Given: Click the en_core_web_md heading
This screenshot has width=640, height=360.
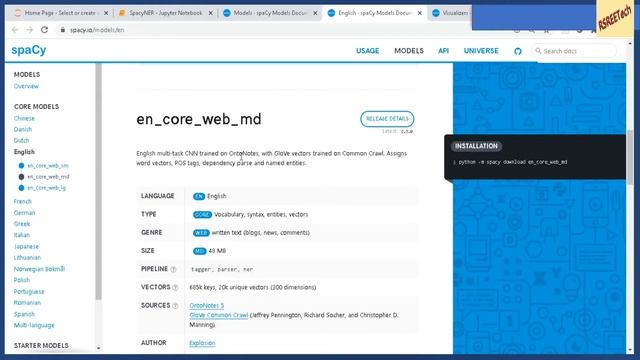Looking at the screenshot, I should pyautogui.click(x=199, y=119).
